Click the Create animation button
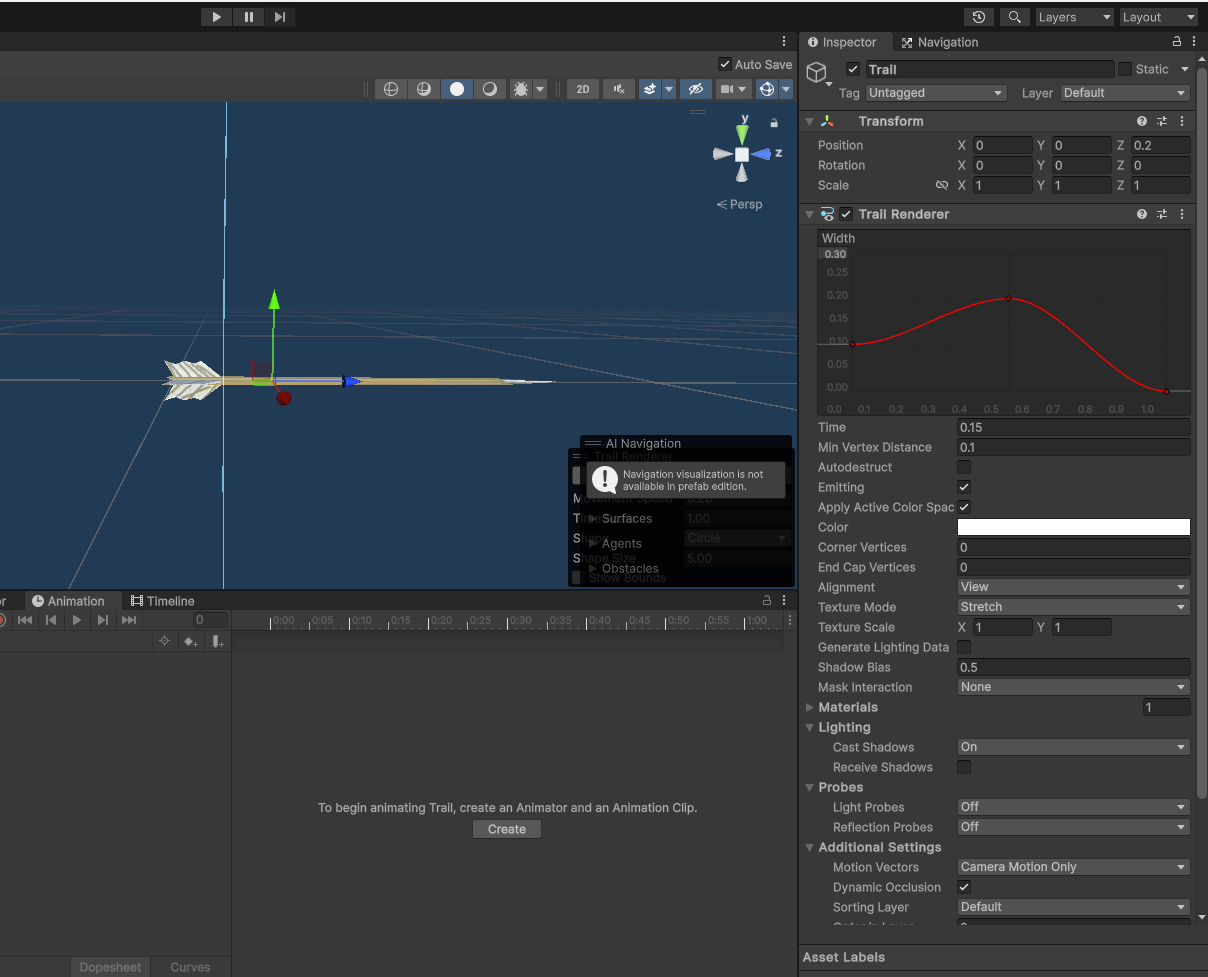1208x977 pixels. 507,829
